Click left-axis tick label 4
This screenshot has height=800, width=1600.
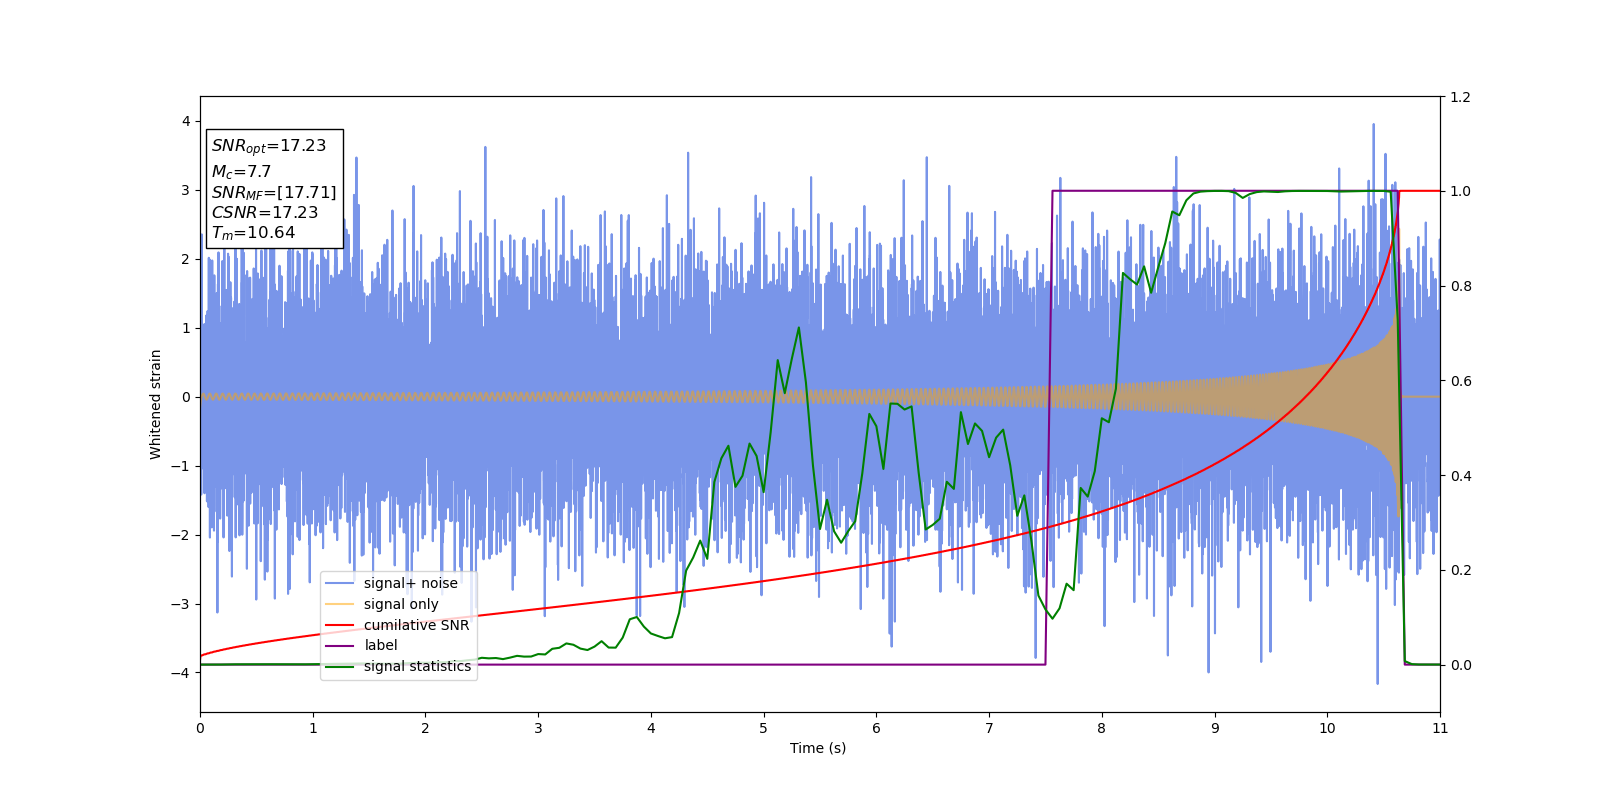[186, 121]
